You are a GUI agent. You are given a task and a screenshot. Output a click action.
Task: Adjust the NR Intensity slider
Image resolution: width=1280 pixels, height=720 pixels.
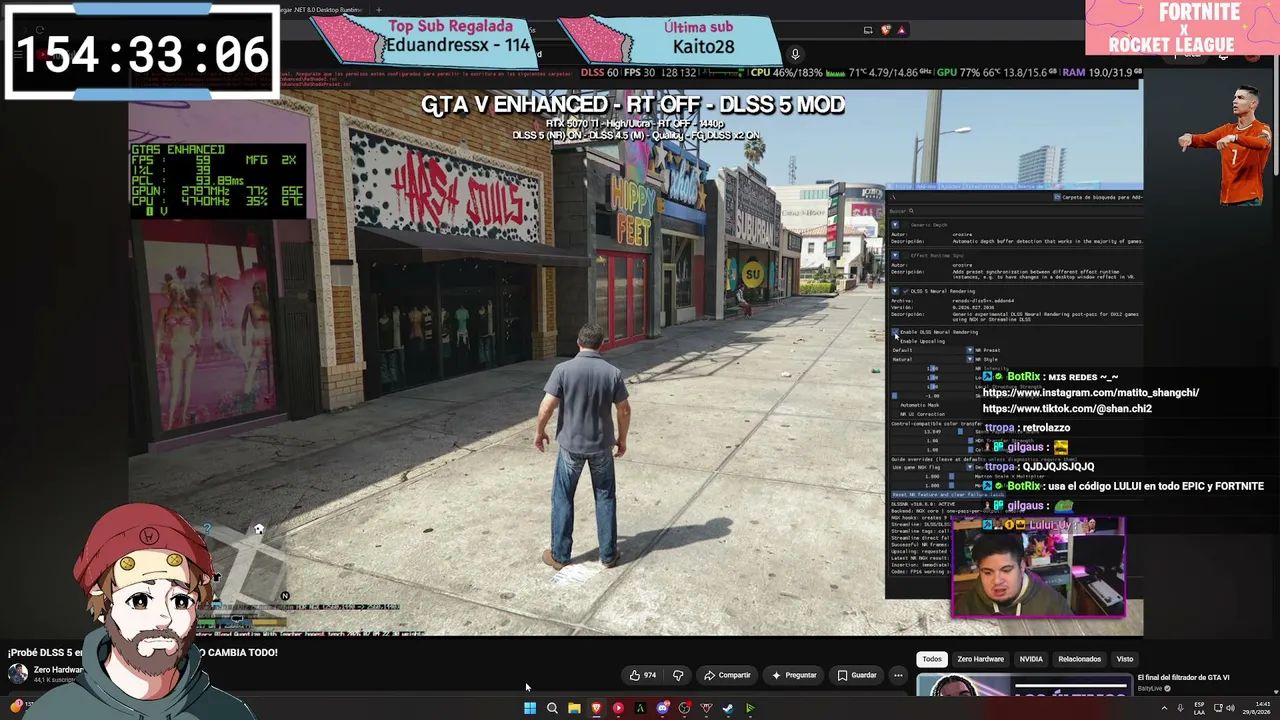coord(931,368)
